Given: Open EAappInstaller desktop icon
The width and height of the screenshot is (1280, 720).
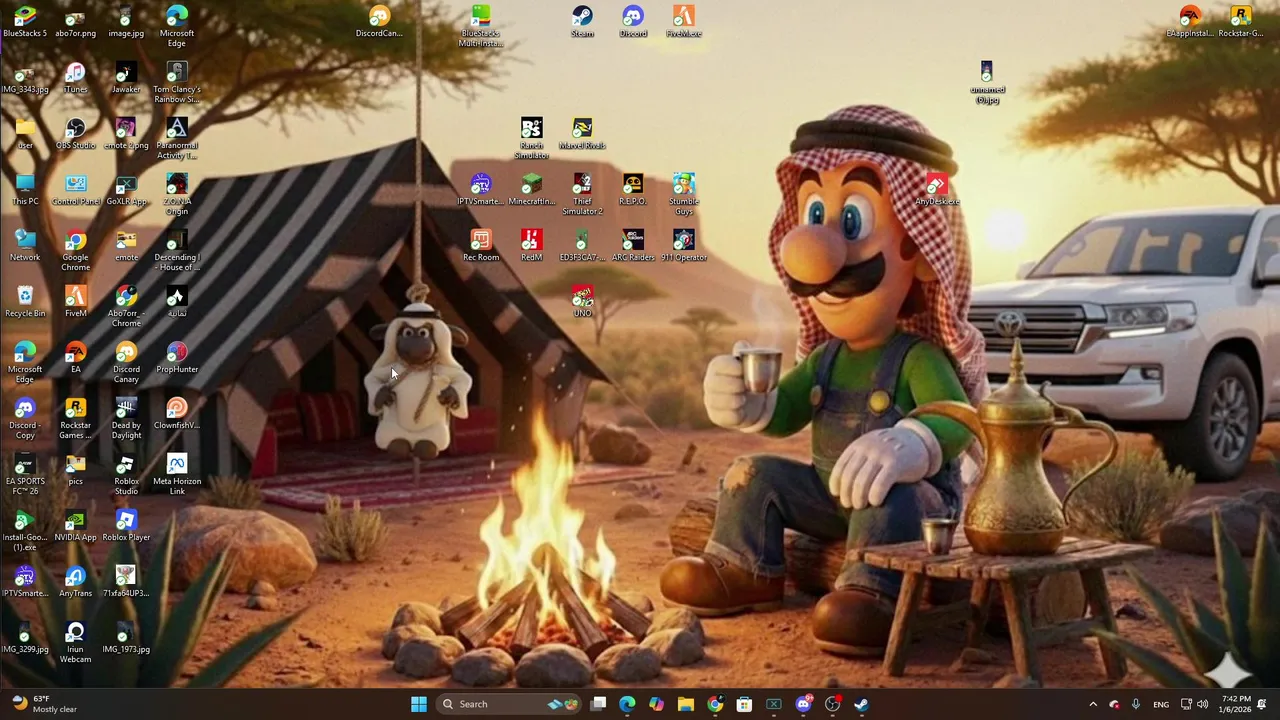Looking at the screenshot, I should coord(1190,22).
